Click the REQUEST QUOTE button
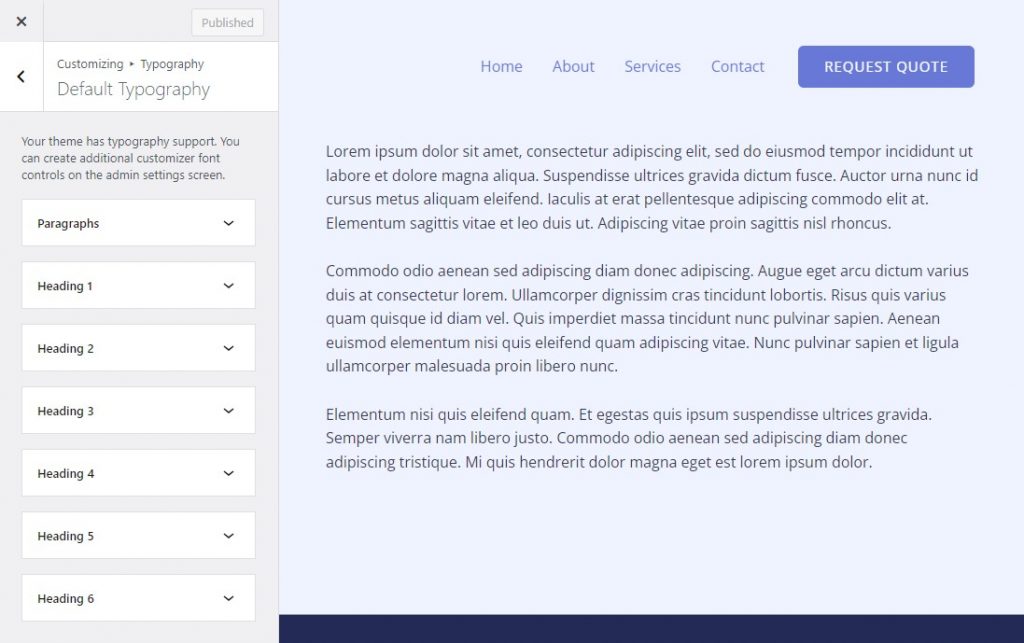Viewport: 1024px width, 643px height. [885, 66]
